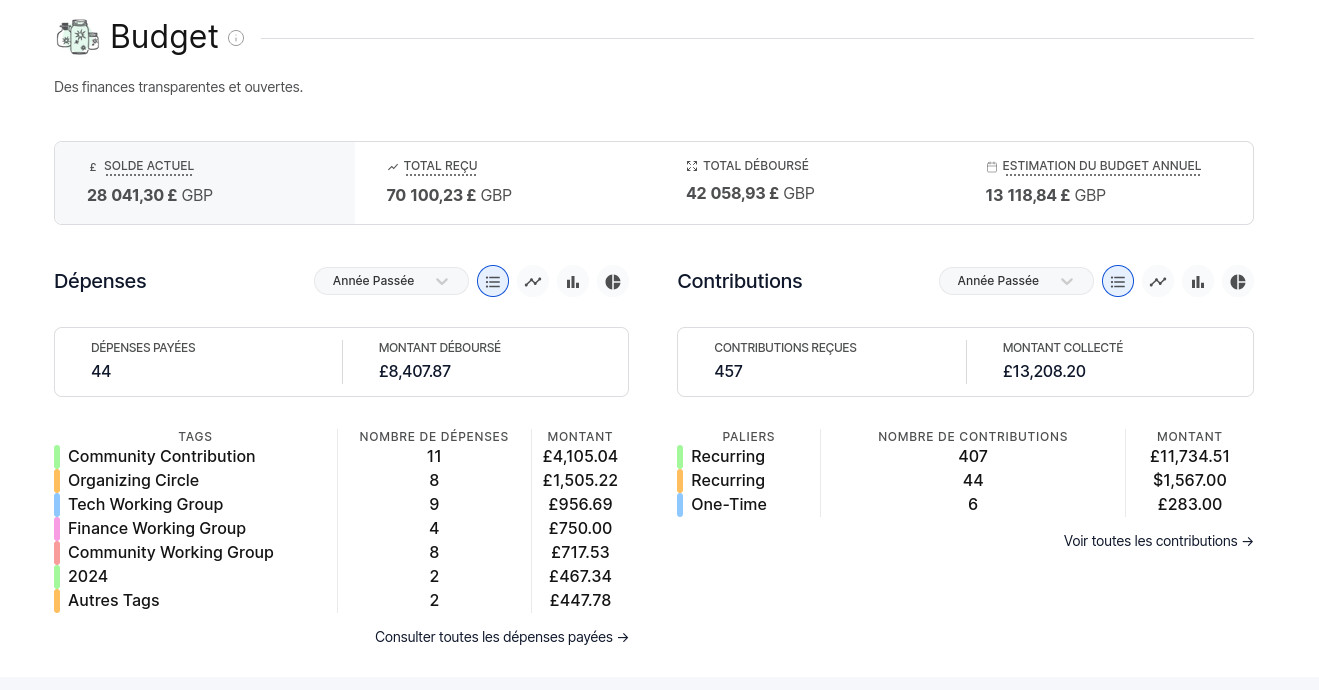Viewport: 1319px width, 690px height.
Task: Click Estimation du budget annuel label
Action: coord(1101,166)
